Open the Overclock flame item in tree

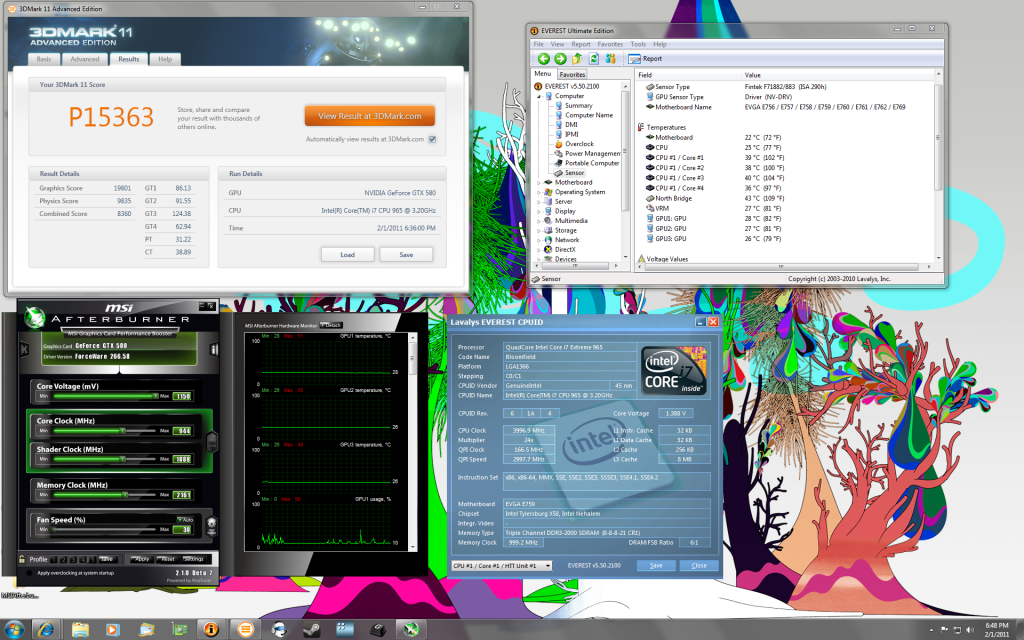tap(579, 144)
